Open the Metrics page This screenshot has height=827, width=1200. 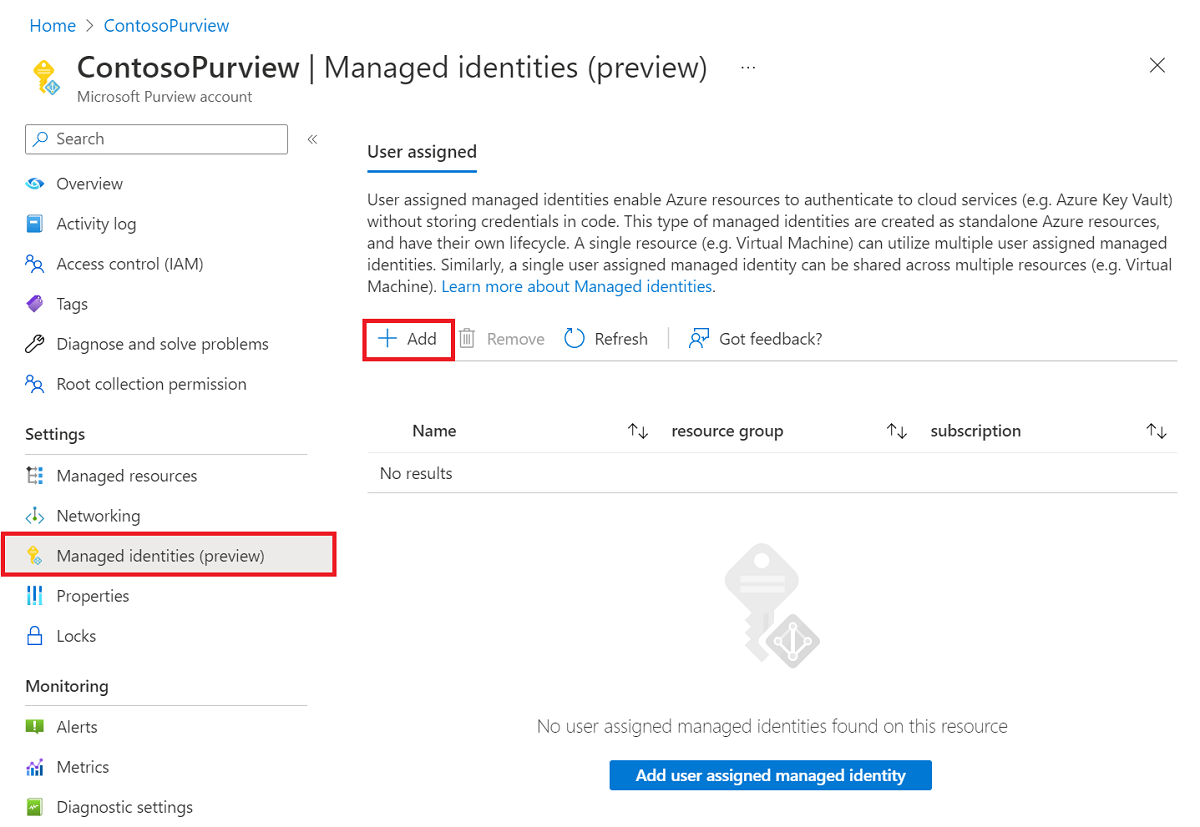[x=80, y=766]
